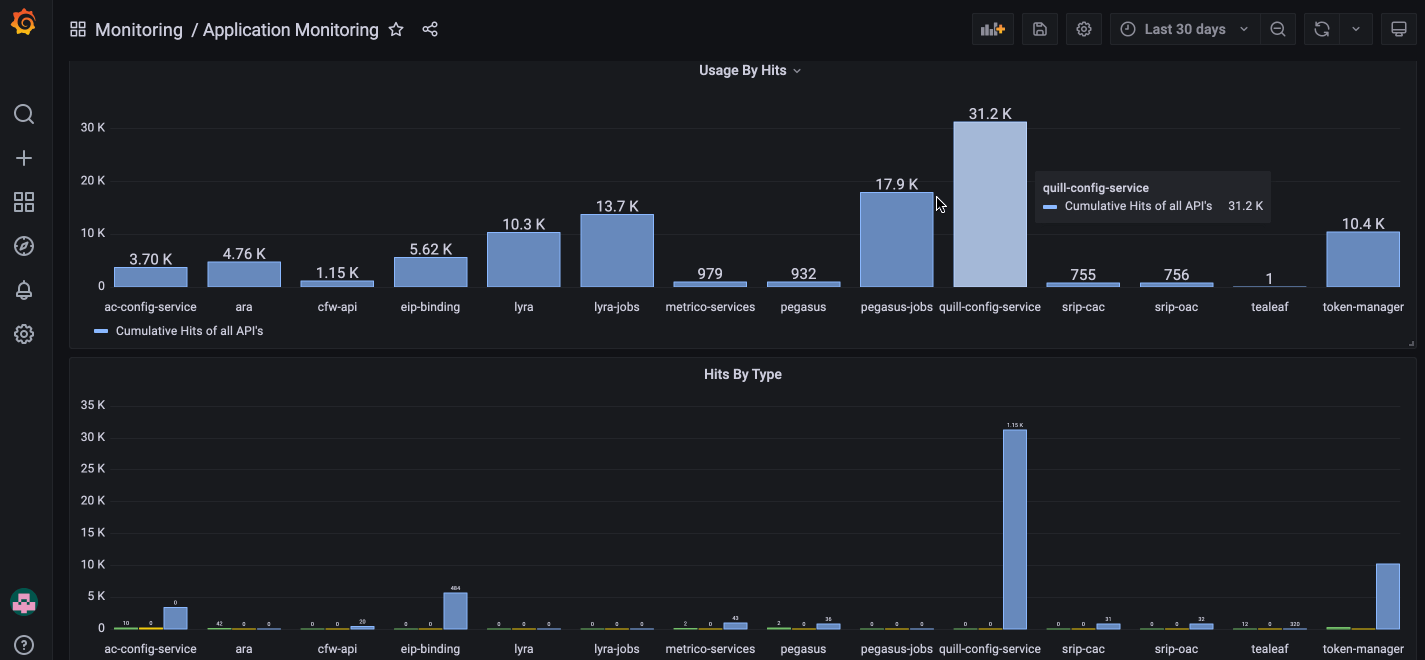Save the dashboard using the save icon
1425x660 pixels.
click(x=1038, y=28)
